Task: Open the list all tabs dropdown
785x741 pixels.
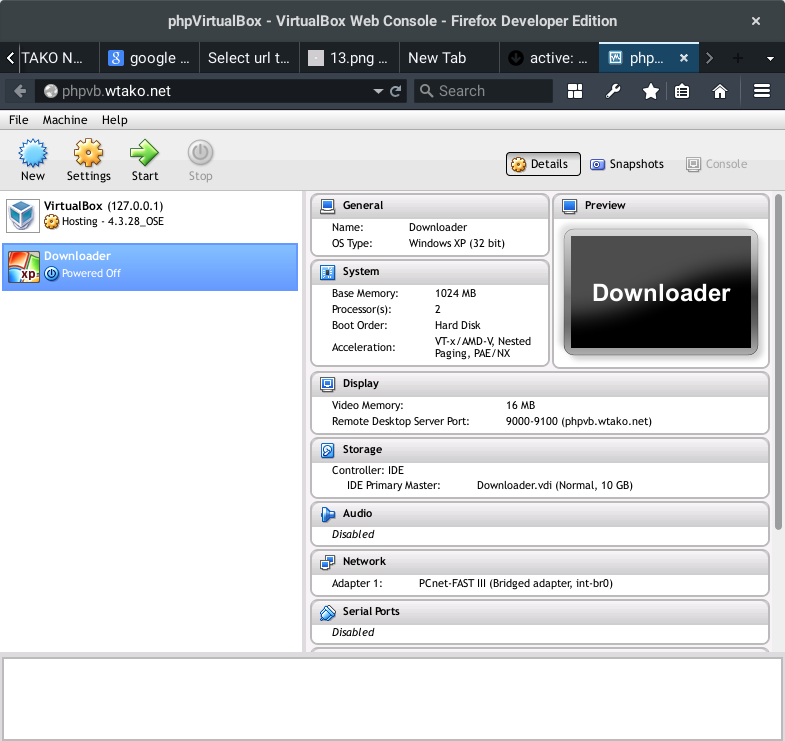Action: [x=770, y=59]
